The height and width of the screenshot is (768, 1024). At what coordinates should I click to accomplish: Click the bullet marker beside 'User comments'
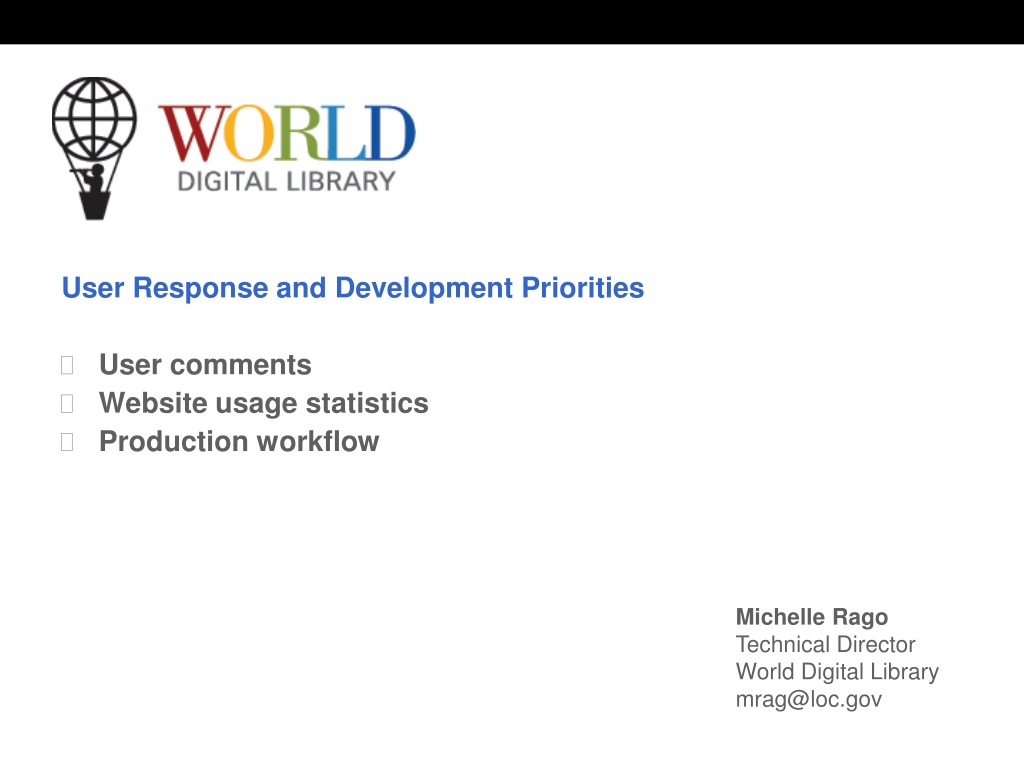(x=67, y=365)
